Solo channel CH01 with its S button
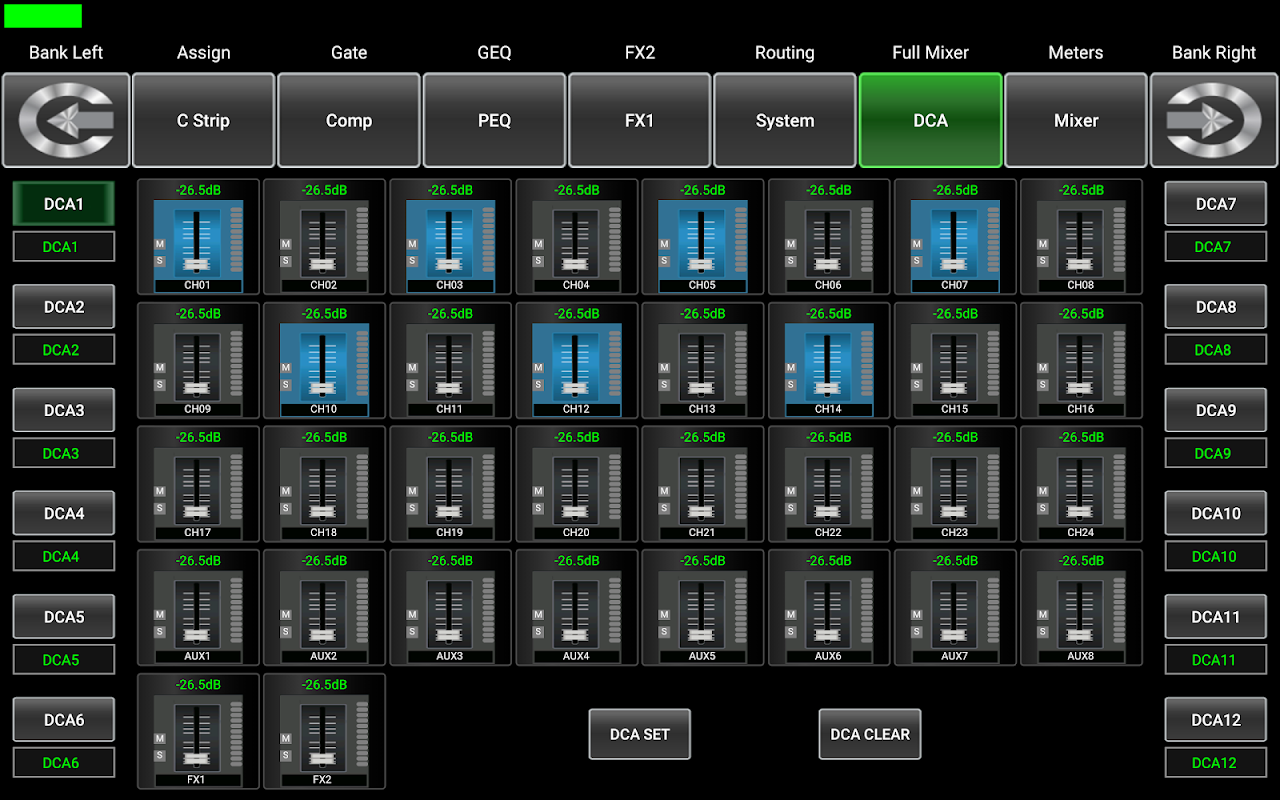 point(160,261)
